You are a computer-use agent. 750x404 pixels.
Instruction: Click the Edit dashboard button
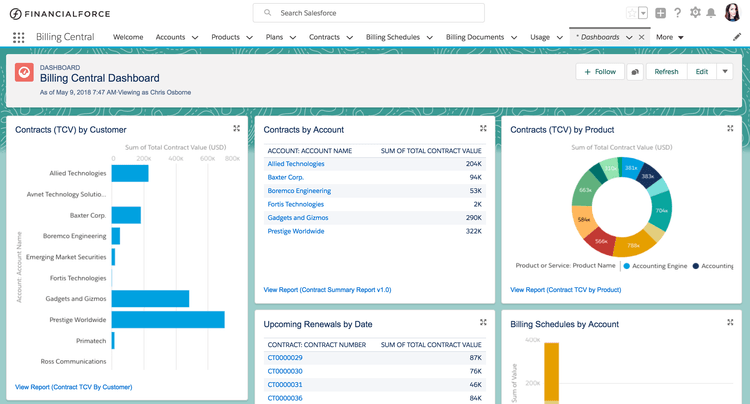(x=702, y=72)
